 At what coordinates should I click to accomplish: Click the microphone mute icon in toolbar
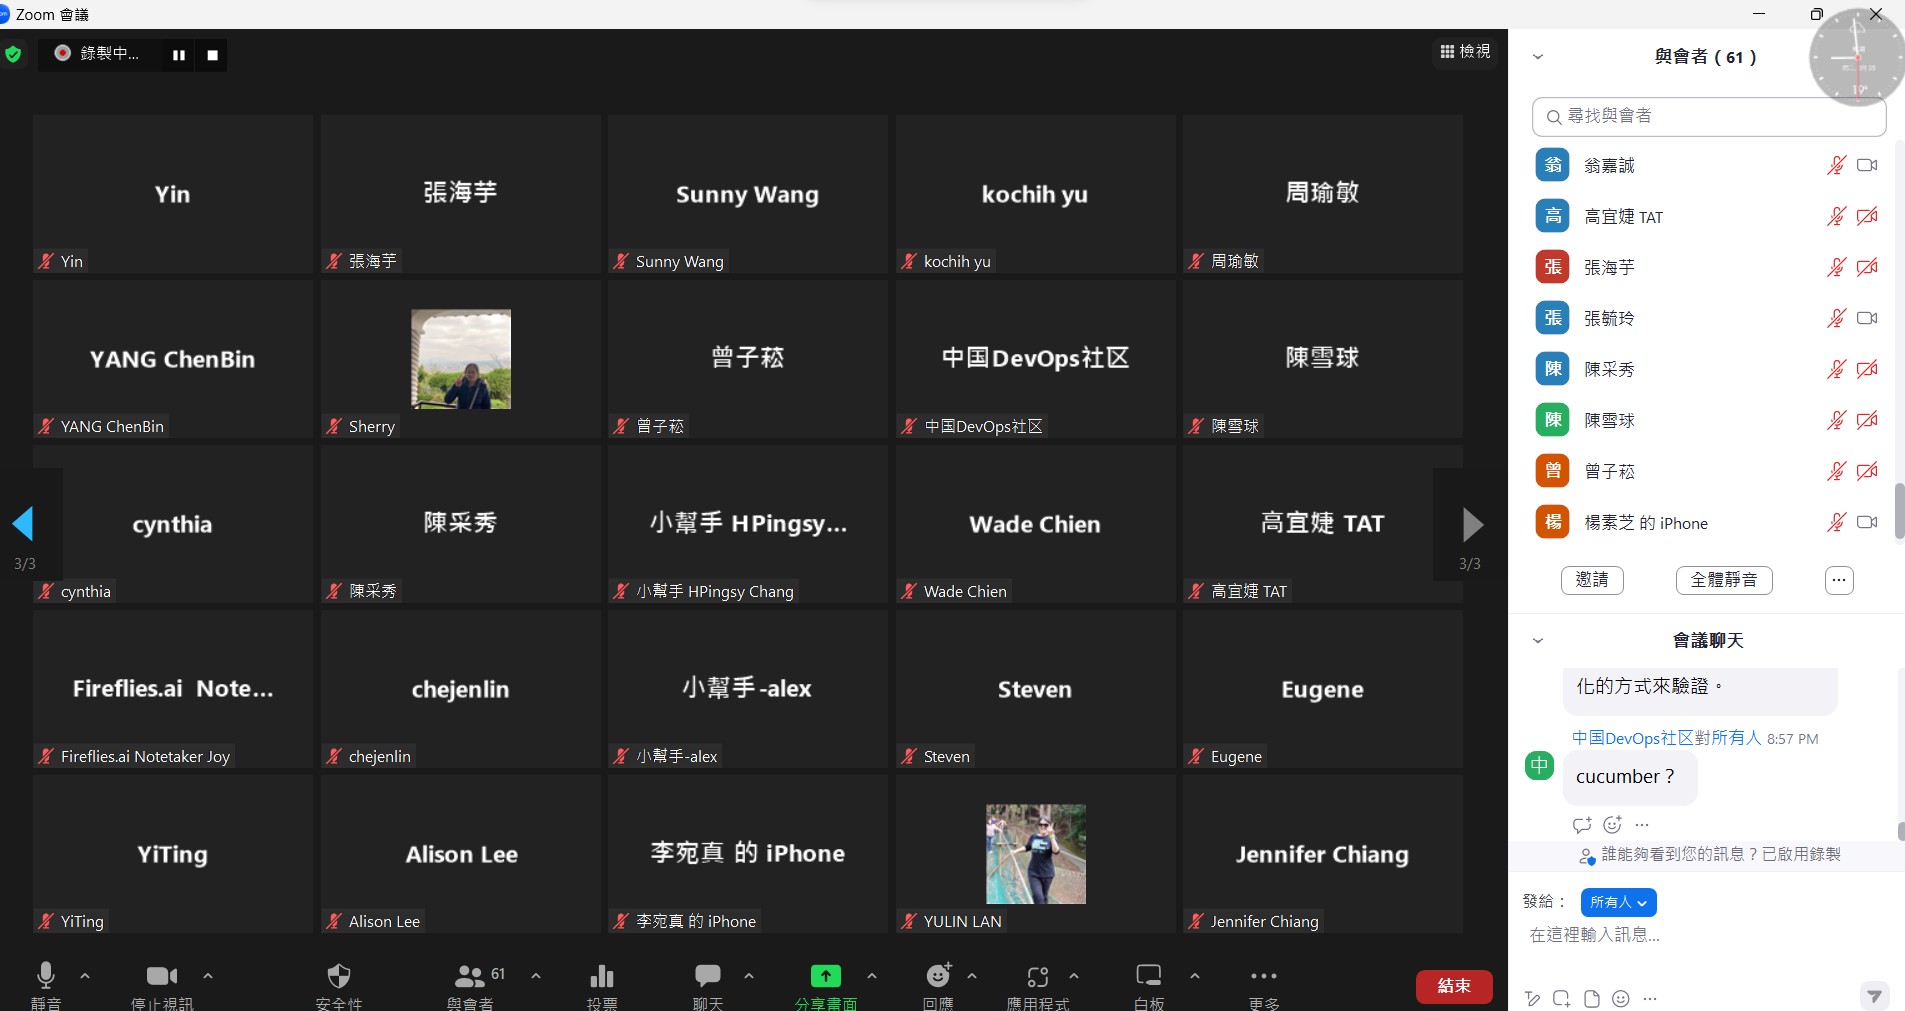pos(46,975)
